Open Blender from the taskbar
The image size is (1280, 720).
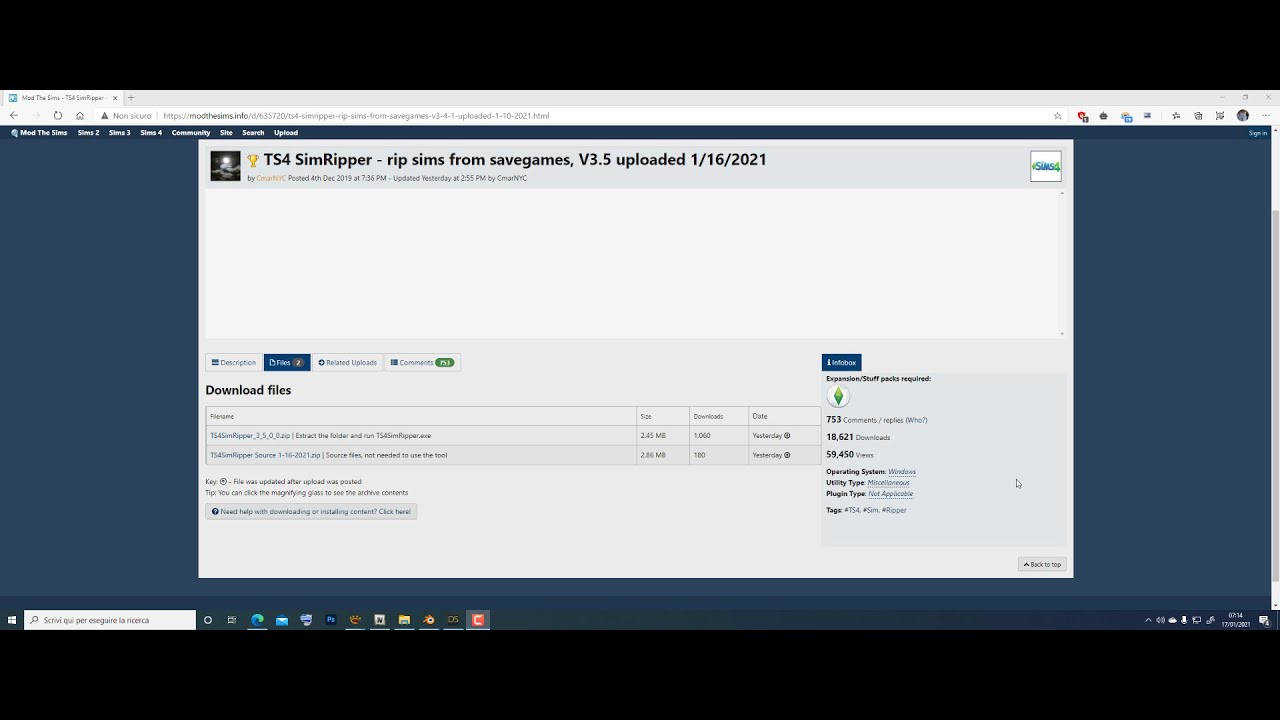coord(429,620)
